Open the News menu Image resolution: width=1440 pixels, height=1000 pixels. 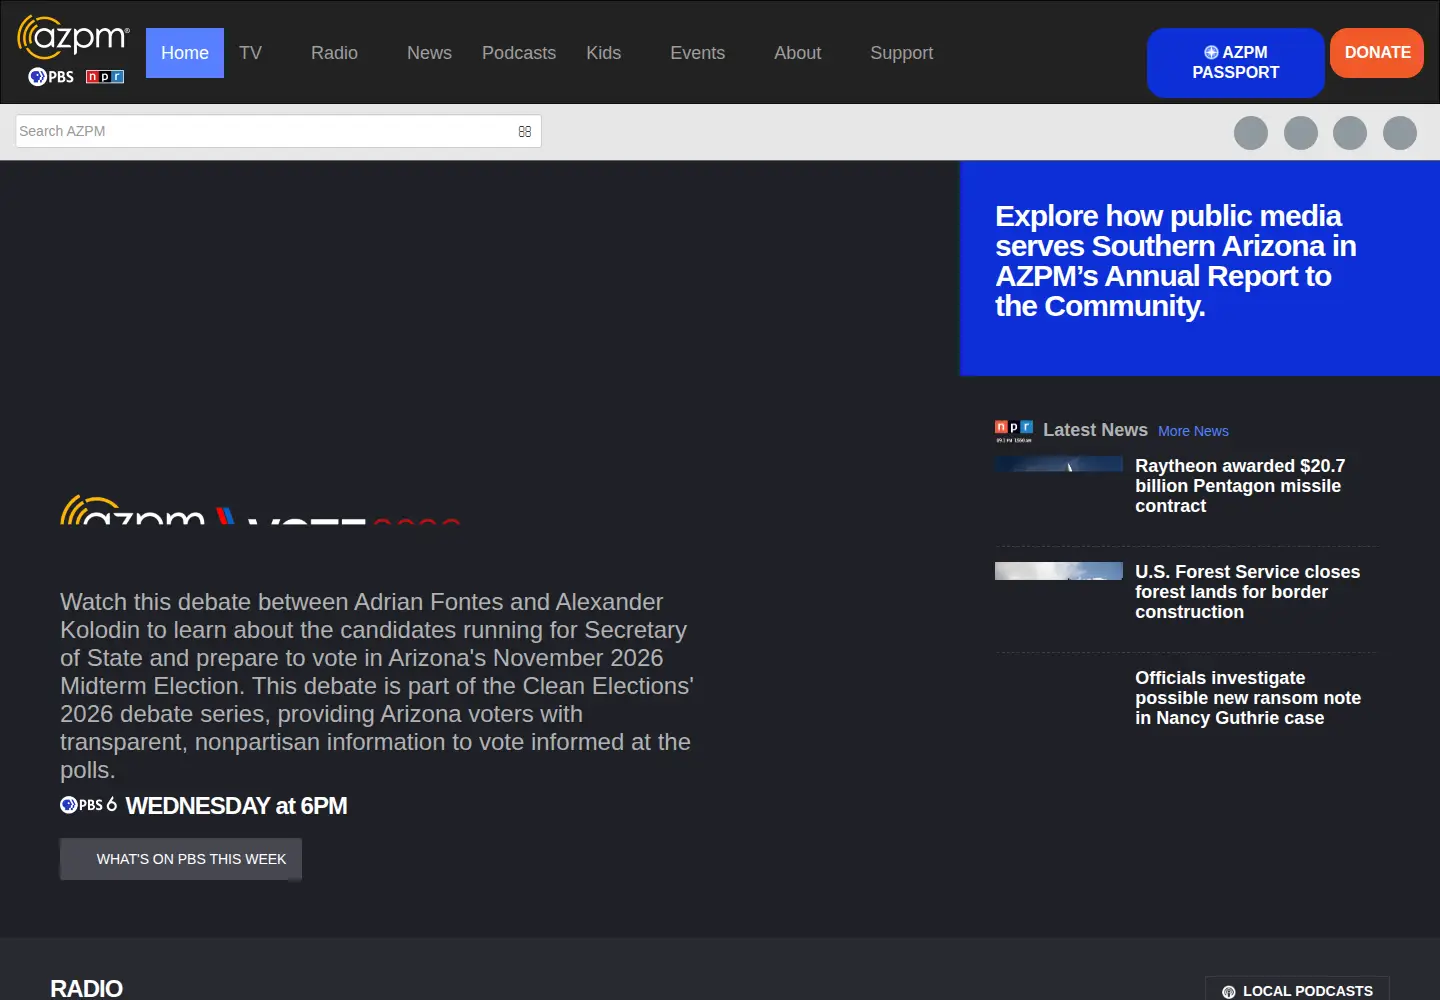429,53
